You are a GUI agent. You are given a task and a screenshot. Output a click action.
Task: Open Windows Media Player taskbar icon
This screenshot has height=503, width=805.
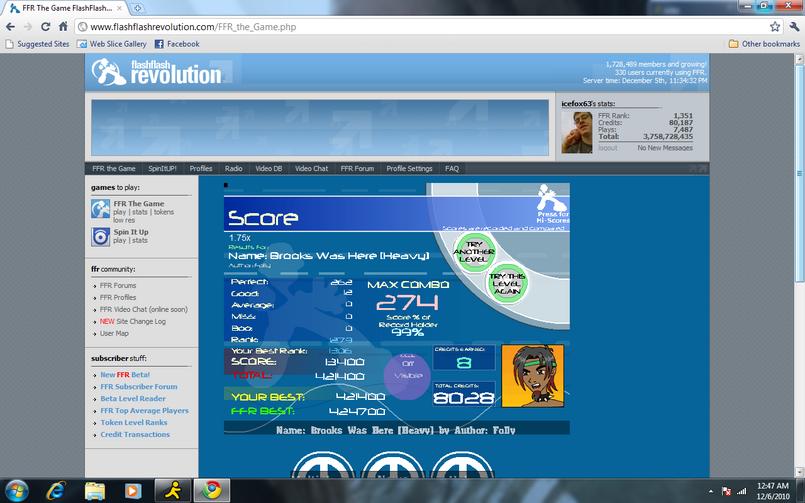132,491
